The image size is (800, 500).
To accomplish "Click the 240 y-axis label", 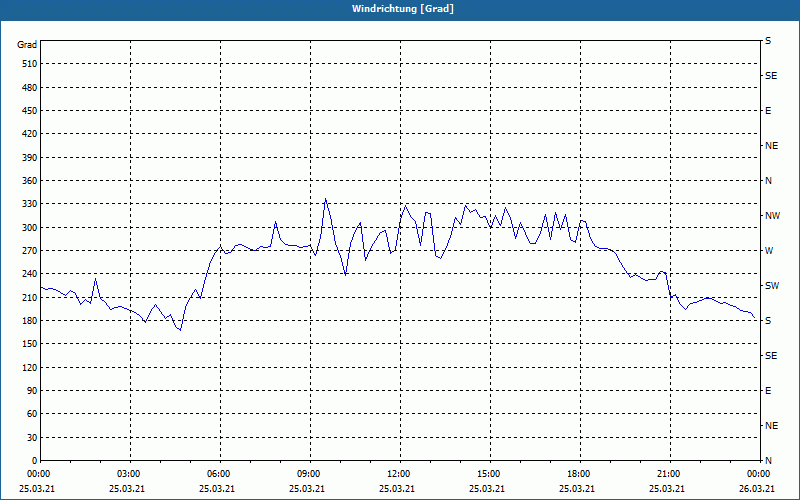I will point(30,274).
